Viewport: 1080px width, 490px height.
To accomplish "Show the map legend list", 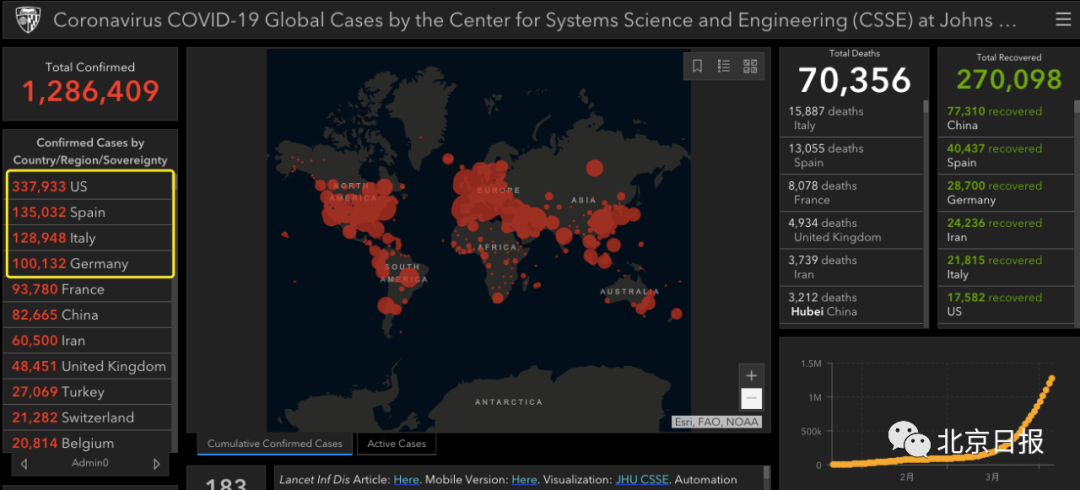I will pos(724,66).
